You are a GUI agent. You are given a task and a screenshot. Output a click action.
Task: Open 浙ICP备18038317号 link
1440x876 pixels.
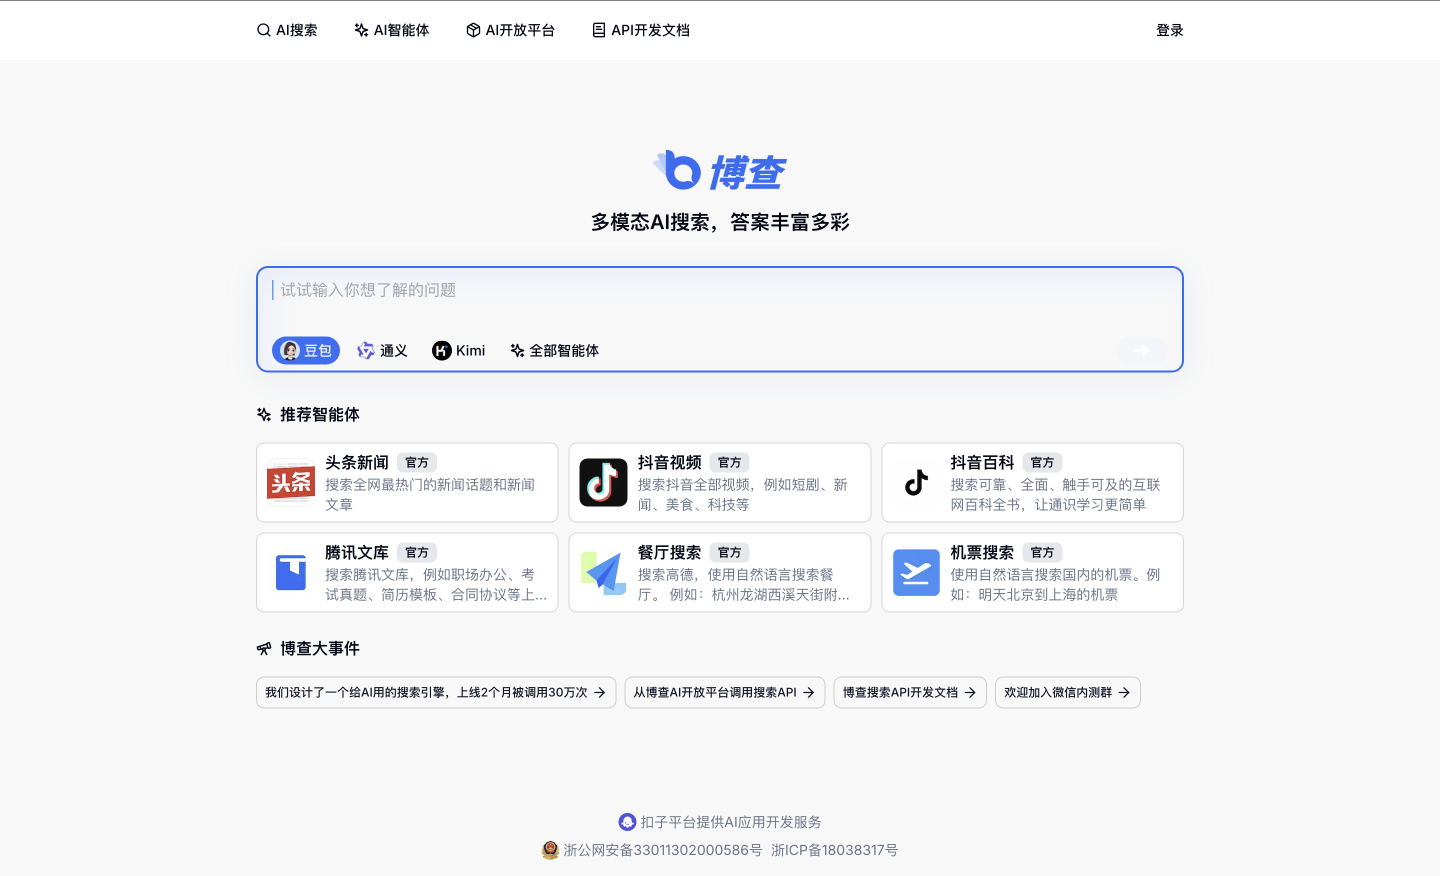(835, 850)
